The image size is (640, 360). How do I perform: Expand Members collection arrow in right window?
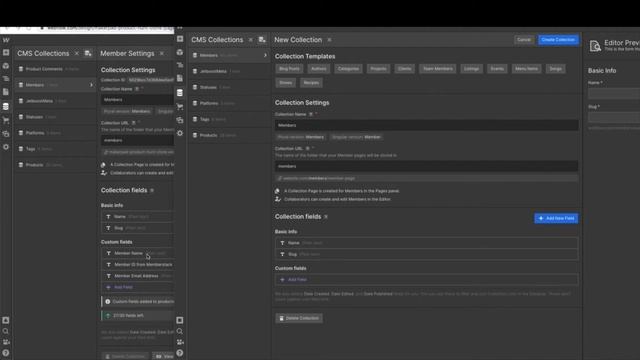click(265, 55)
